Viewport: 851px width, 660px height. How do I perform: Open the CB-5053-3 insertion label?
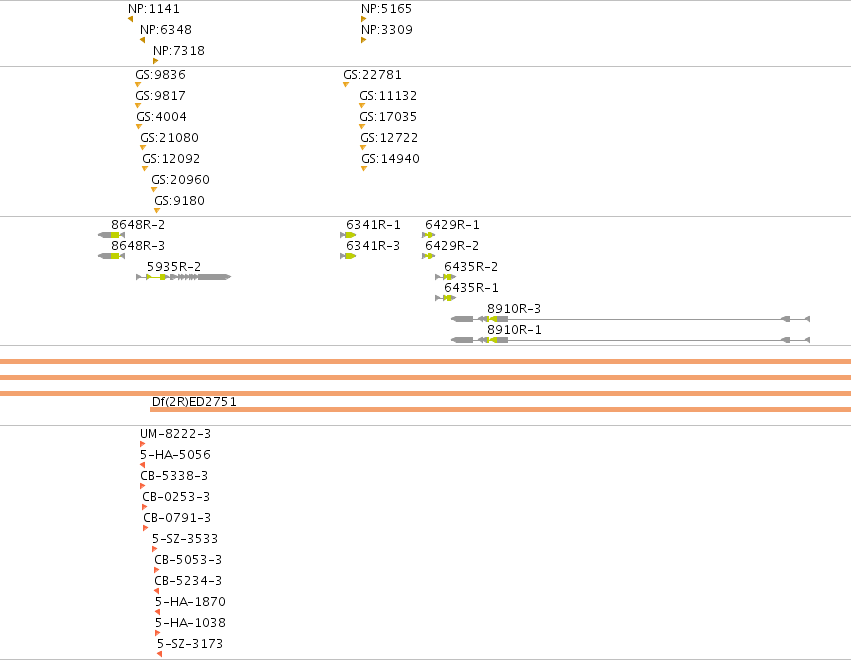coord(188,560)
